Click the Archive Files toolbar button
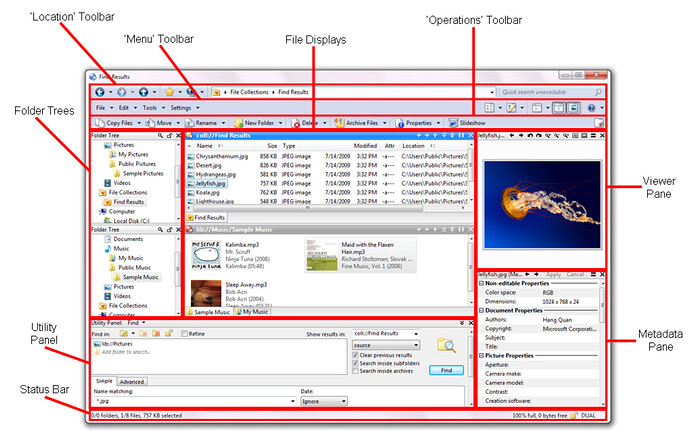This screenshot has height=431, width=690. click(x=356, y=123)
